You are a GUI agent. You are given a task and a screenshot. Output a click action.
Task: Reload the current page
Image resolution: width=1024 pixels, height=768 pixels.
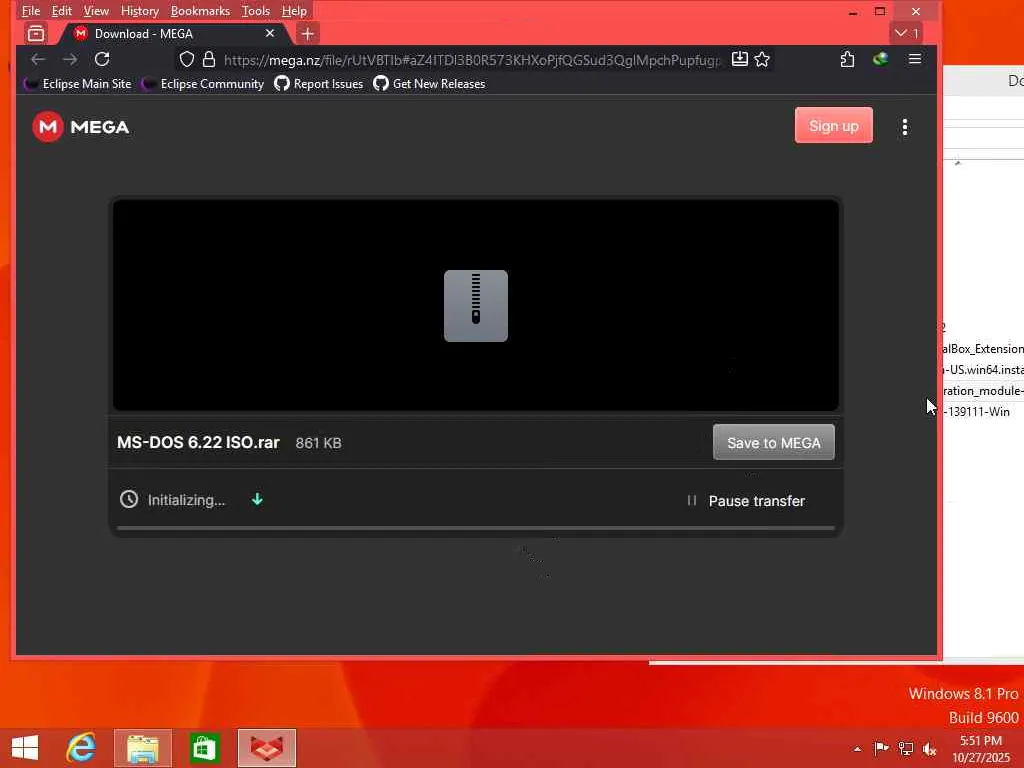pyautogui.click(x=102, y=59)
